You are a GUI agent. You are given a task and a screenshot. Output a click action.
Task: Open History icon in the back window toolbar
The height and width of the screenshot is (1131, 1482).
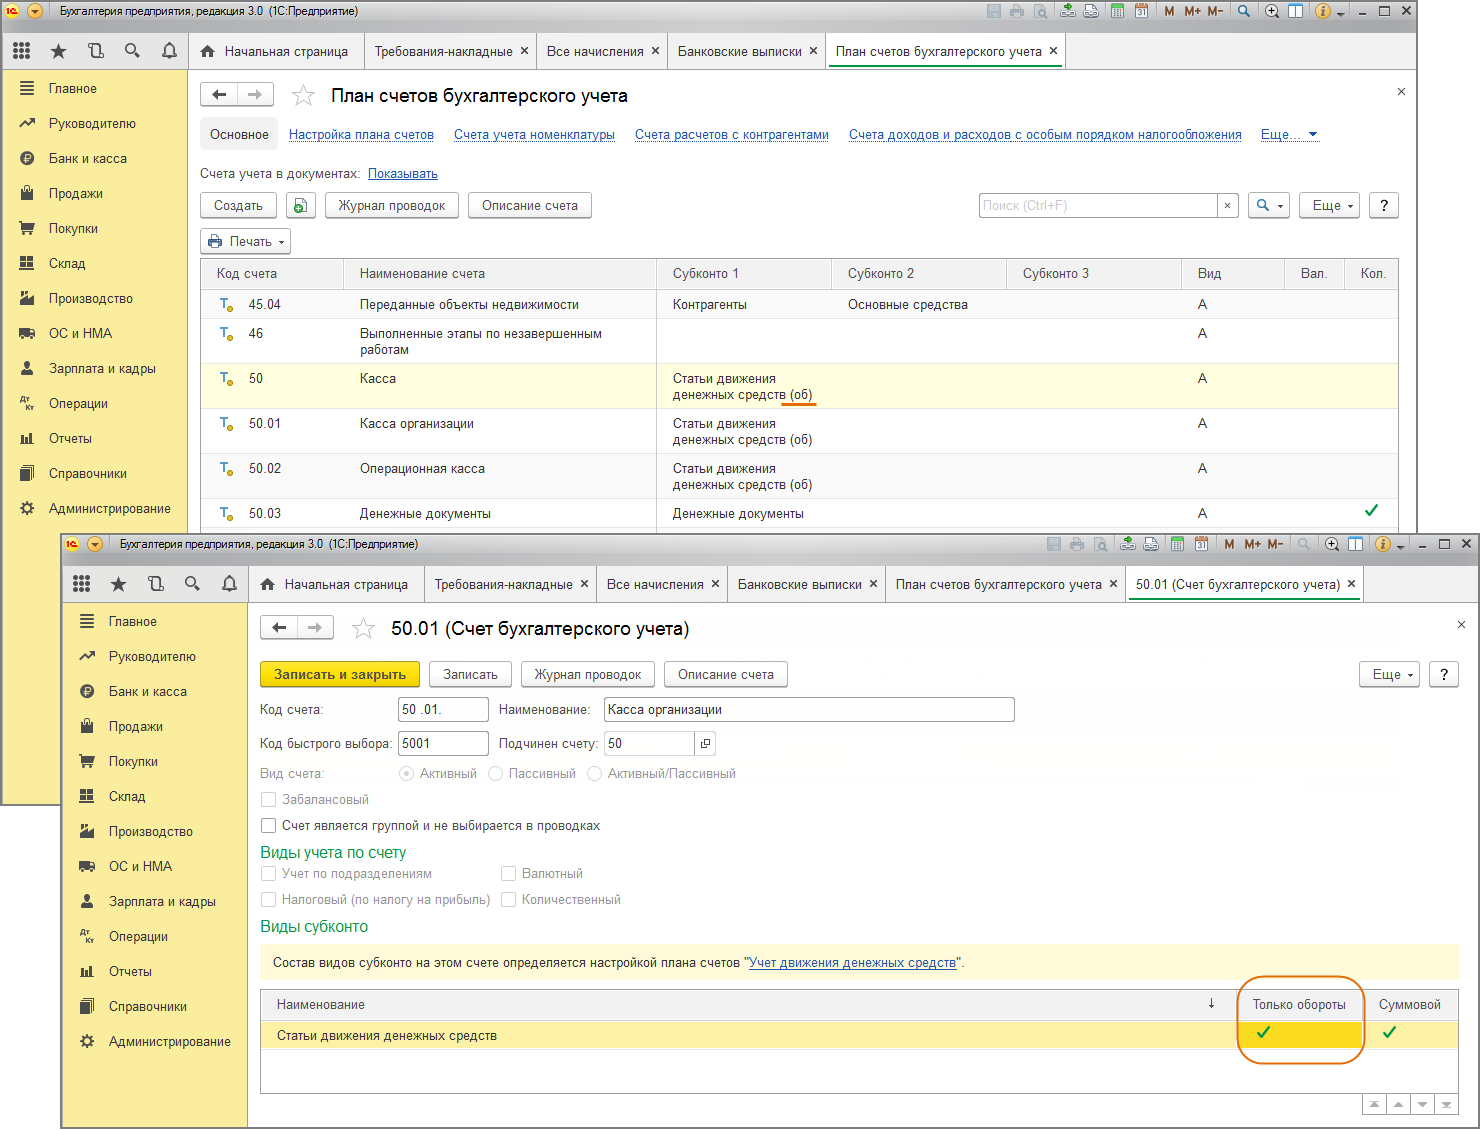pos(96,51)
